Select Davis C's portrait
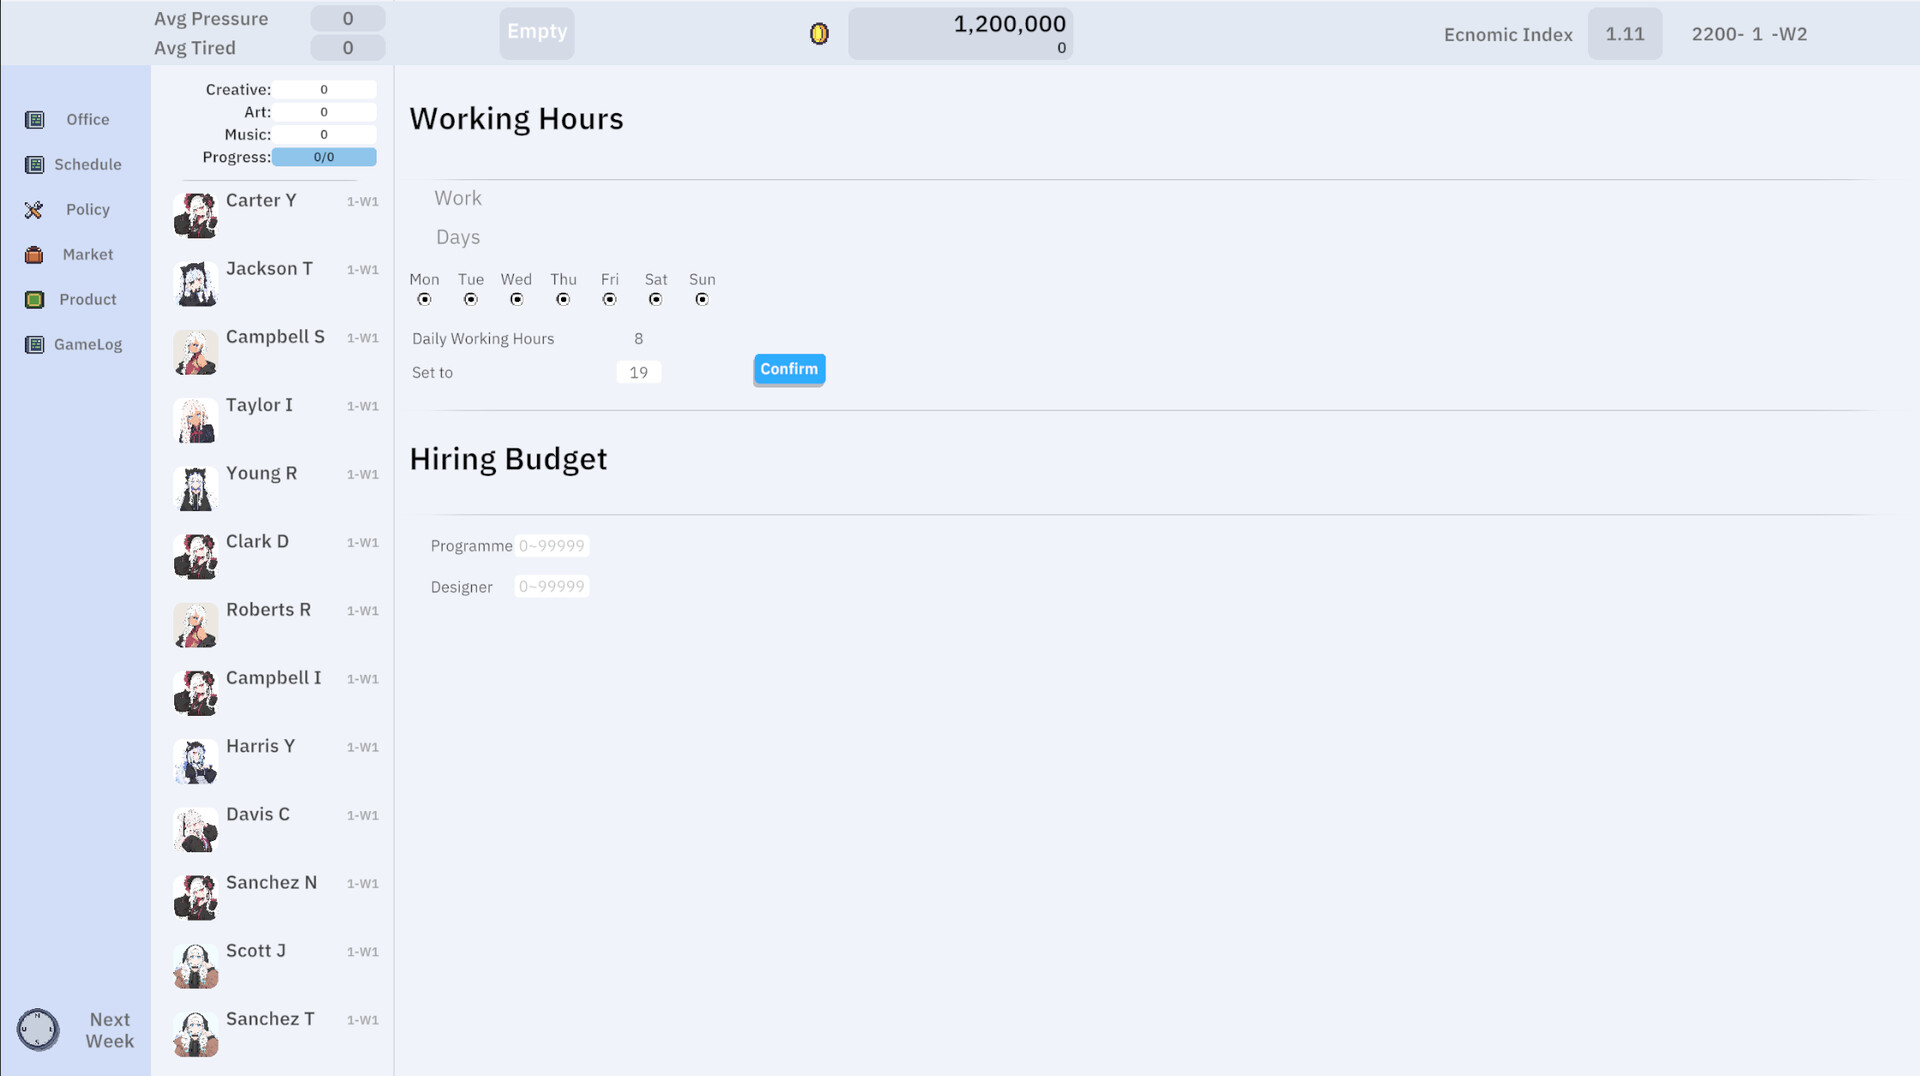1920x1076 pixels. [x=195, y=829]
